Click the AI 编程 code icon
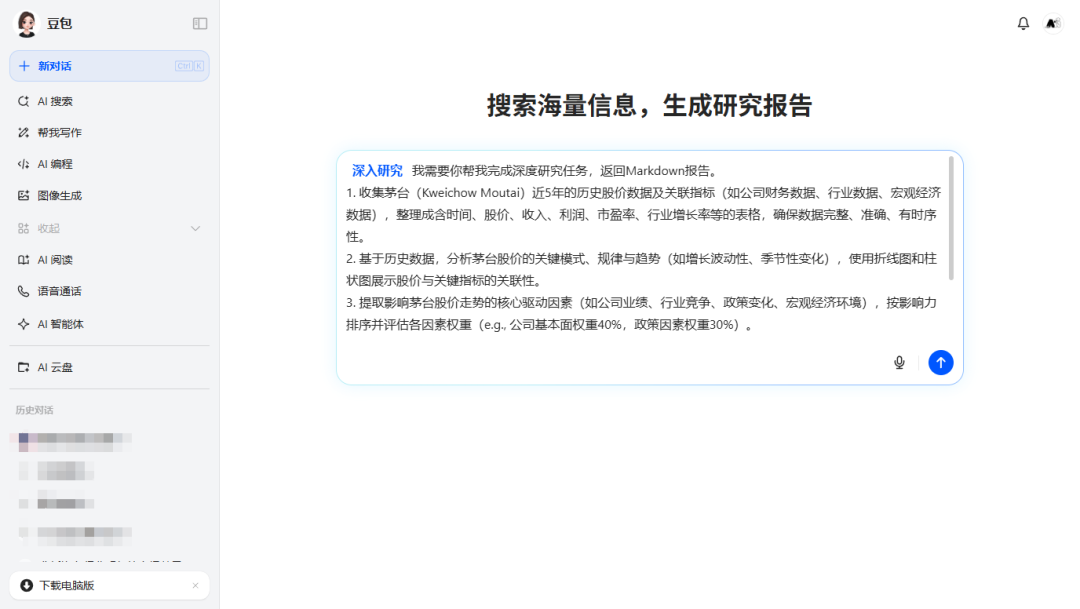The height and width of the screenshot is (609, 1080). coord(23,164)
